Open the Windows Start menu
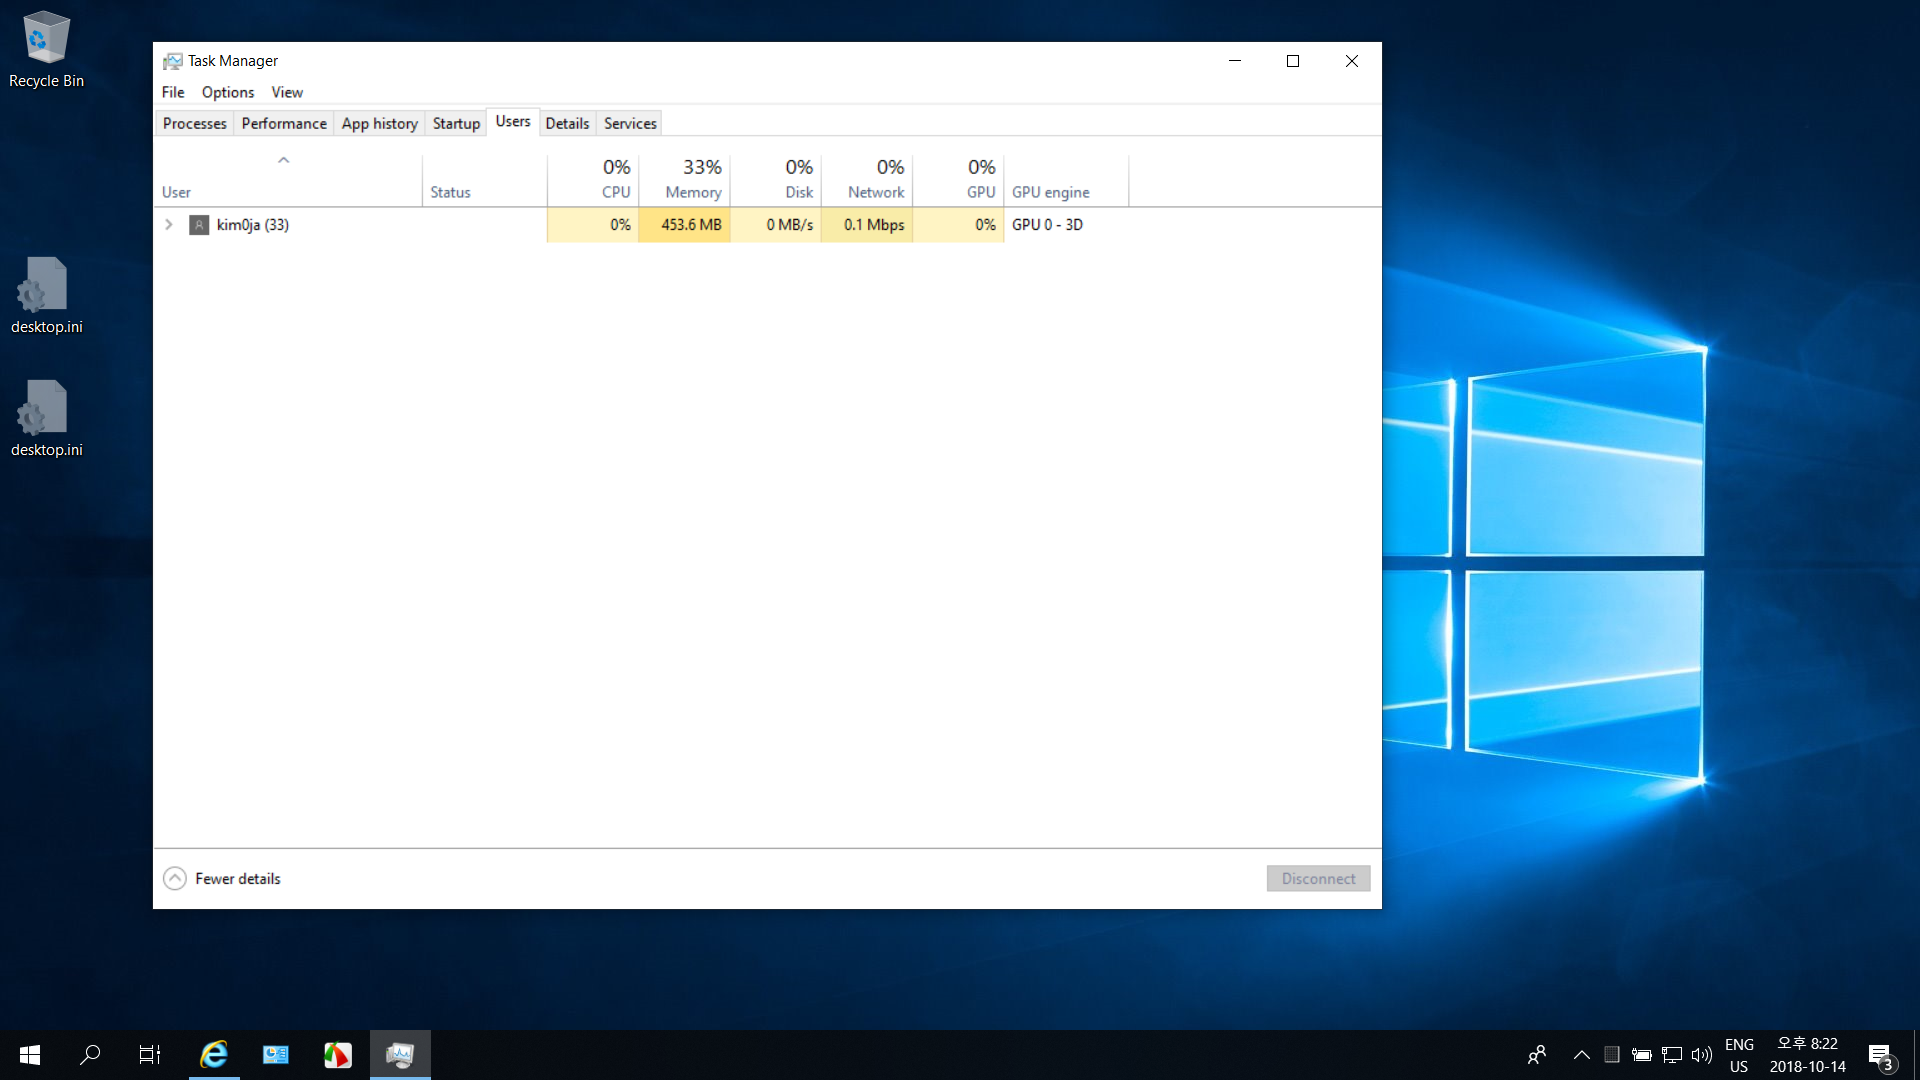 (30, 1055)
